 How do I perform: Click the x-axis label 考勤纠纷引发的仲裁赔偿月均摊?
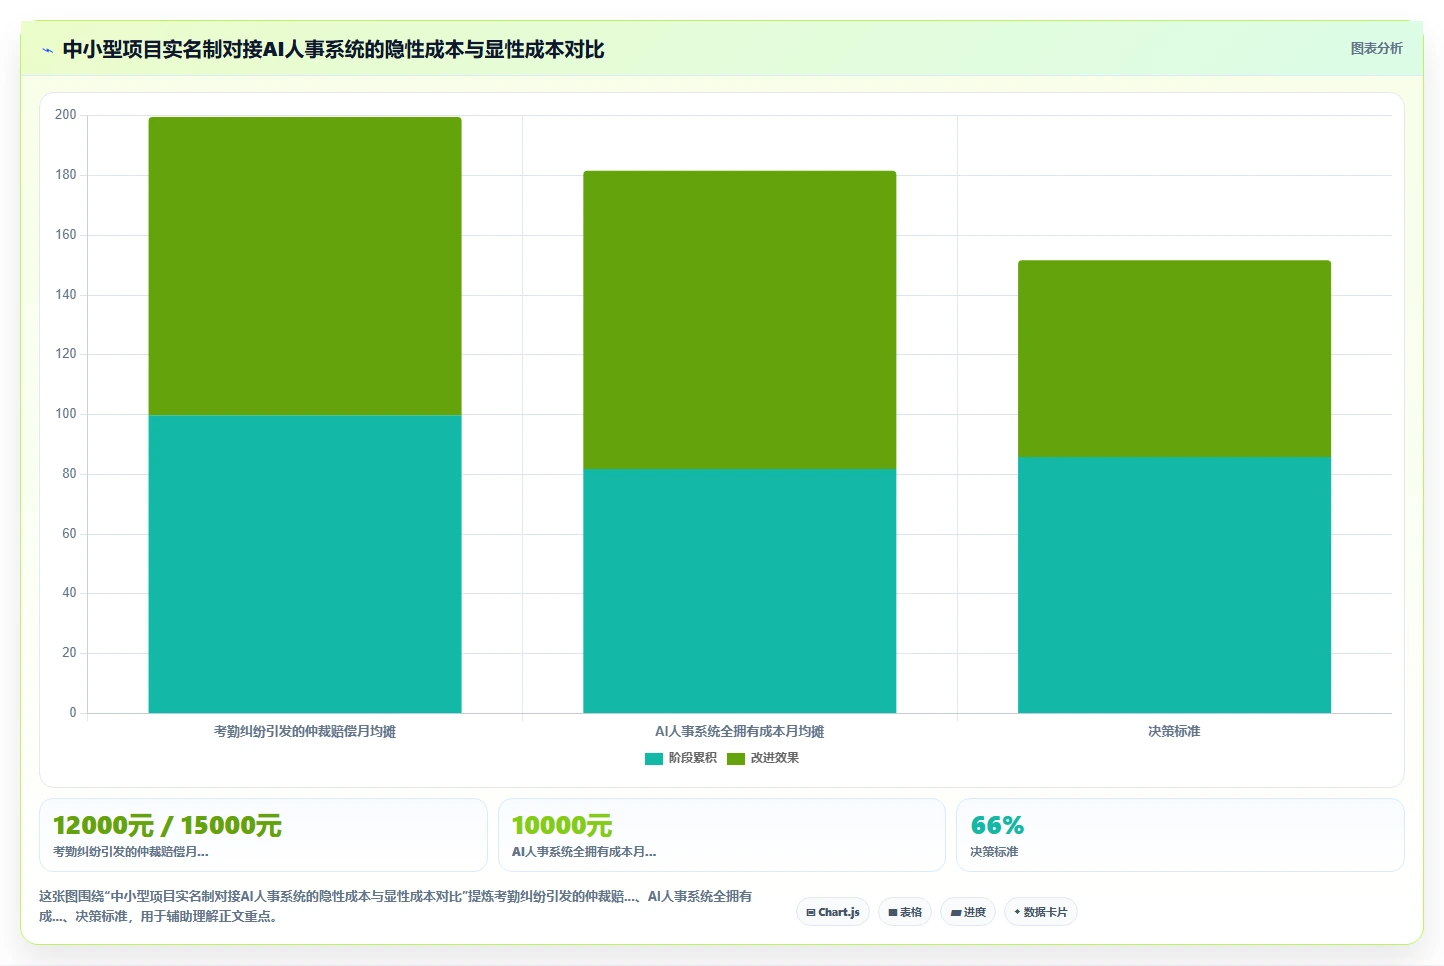tap(305, 732)
